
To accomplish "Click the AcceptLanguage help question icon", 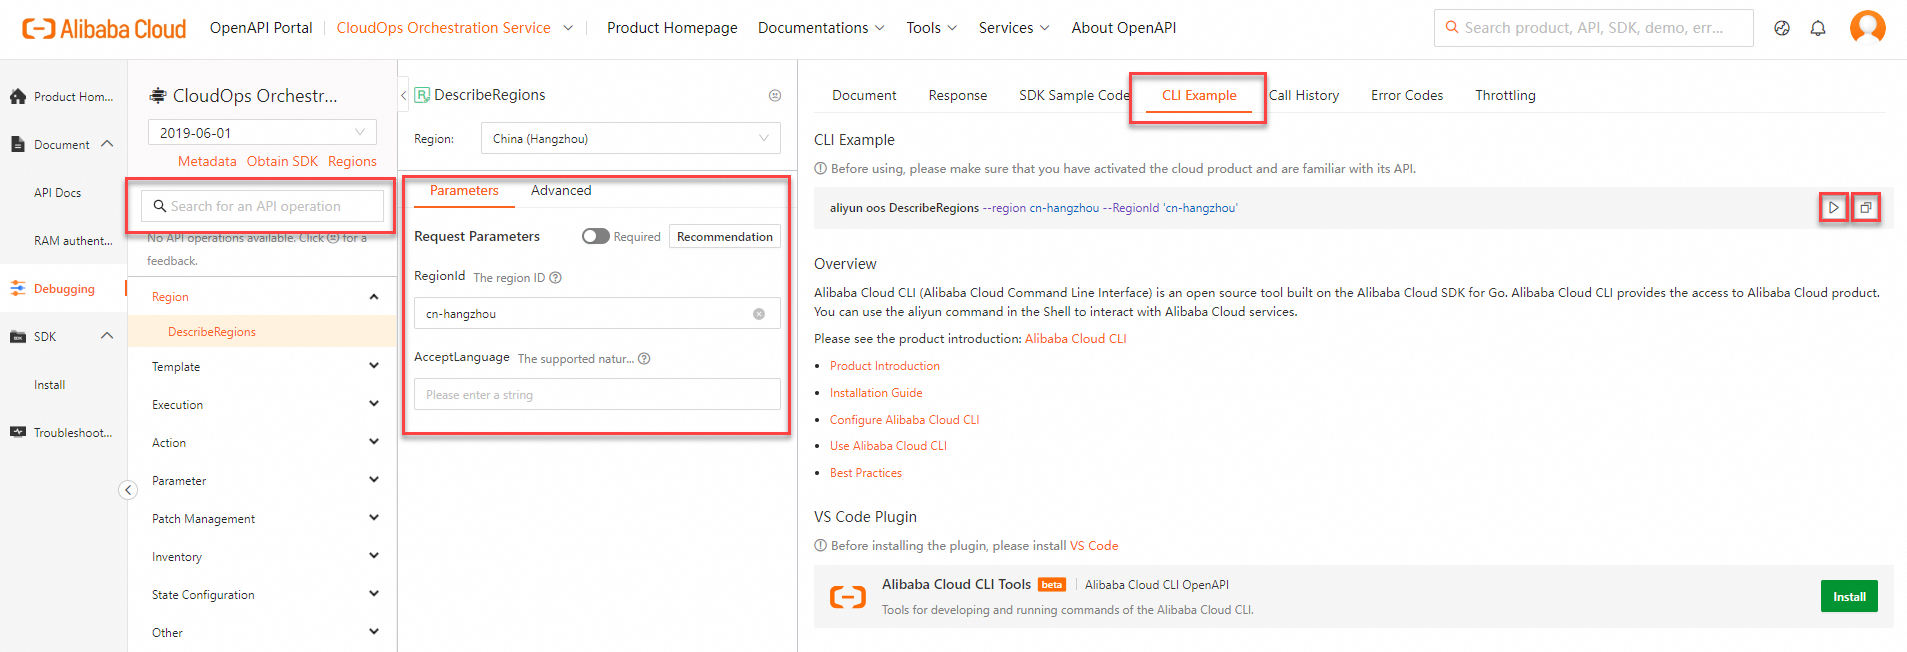I will tap(644, 359).
